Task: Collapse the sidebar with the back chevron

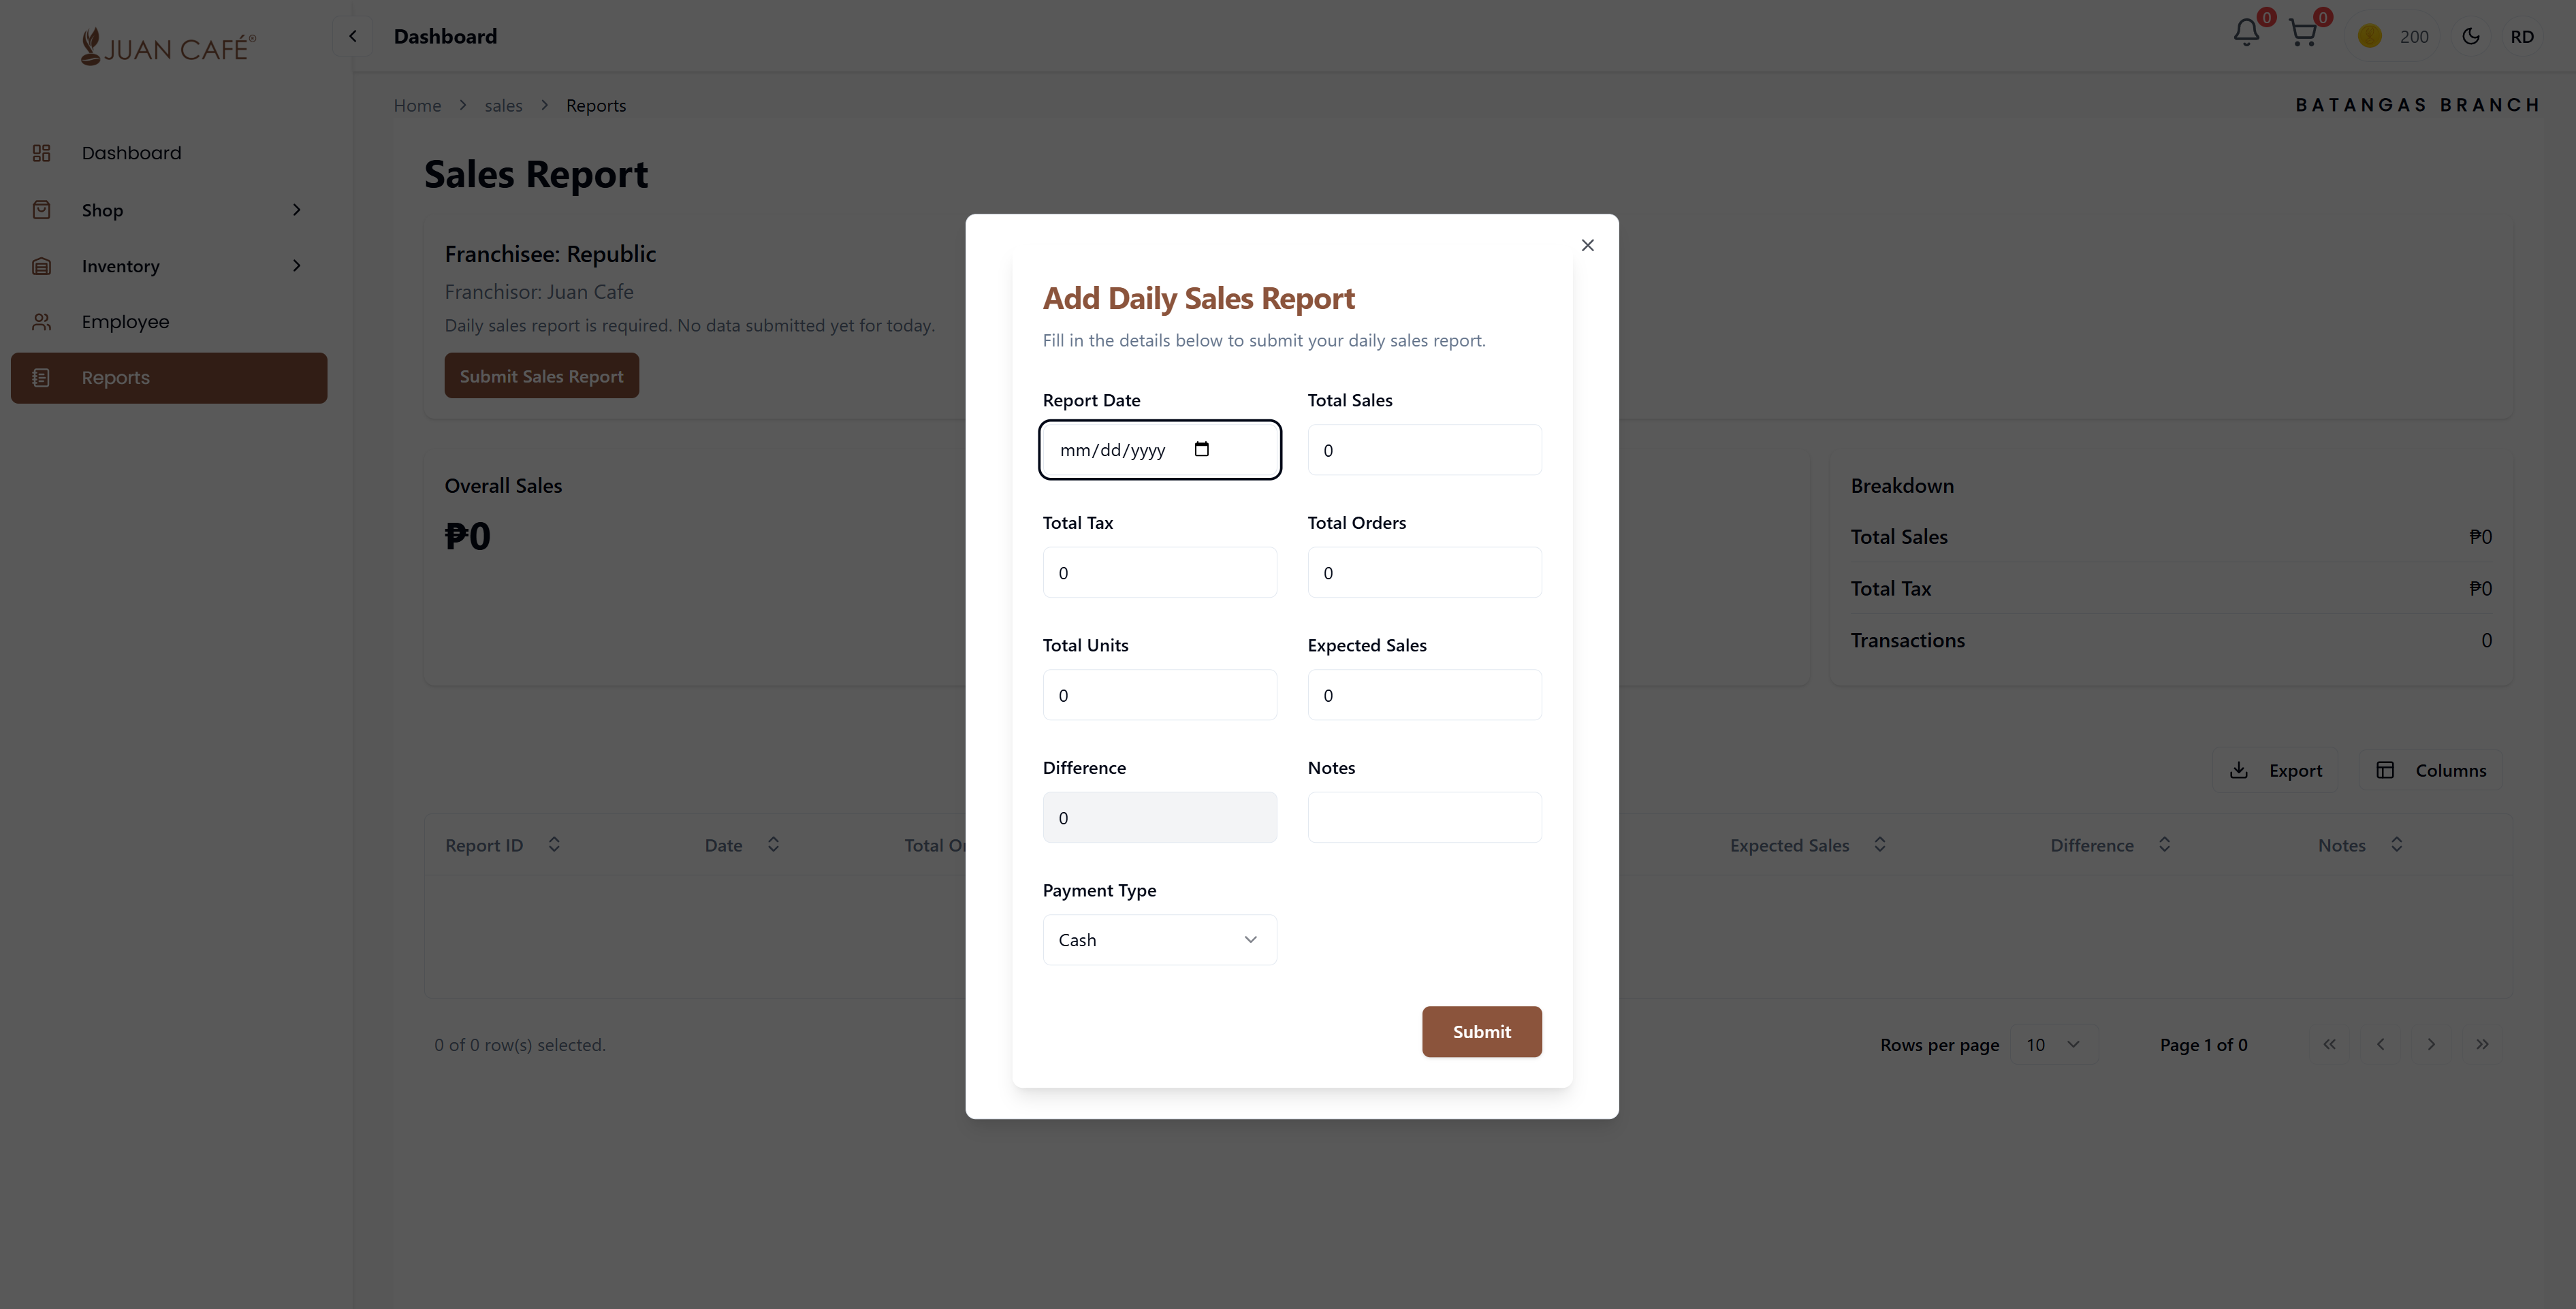Action: coord(352,35)
